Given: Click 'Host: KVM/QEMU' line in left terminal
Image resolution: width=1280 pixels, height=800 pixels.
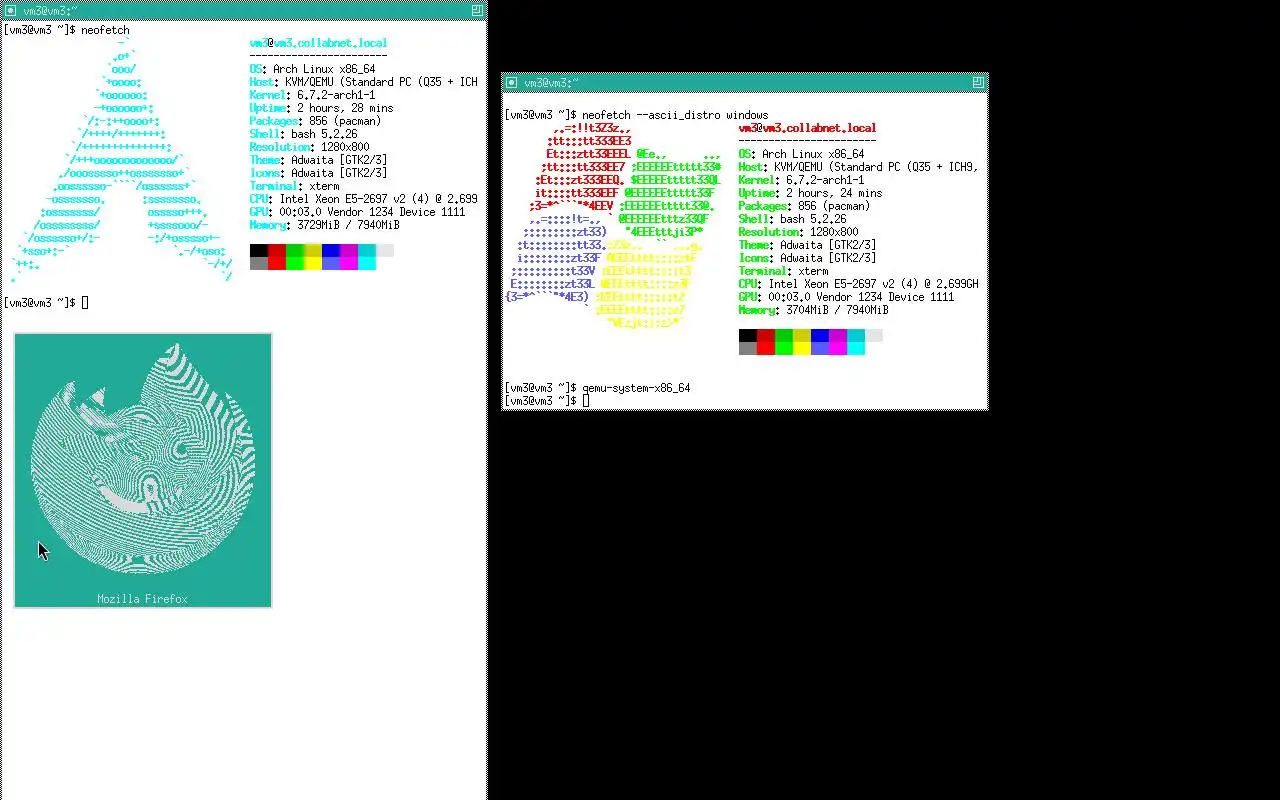Looking at the screenshot, I should [x=364, y=82].
